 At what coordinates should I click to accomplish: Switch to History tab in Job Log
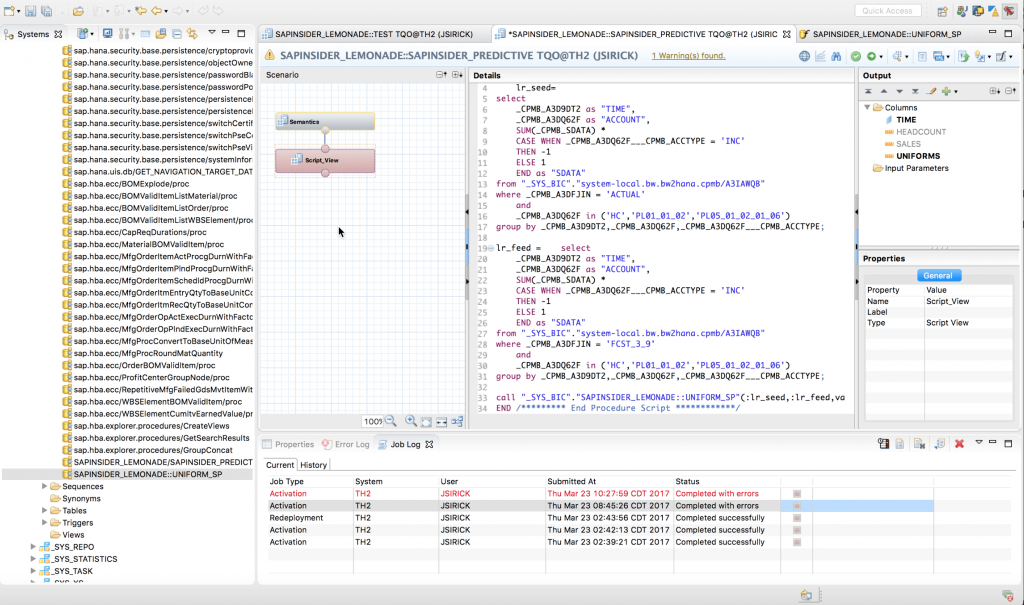click(313, 465)
